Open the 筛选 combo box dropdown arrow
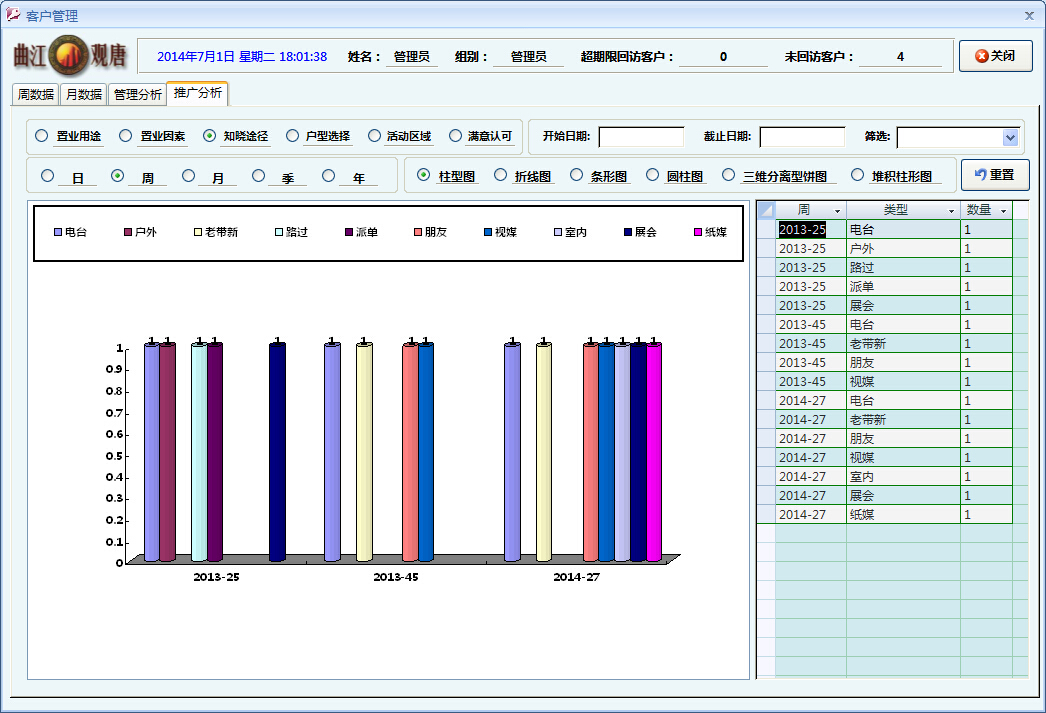 (x=1010, y=137)
